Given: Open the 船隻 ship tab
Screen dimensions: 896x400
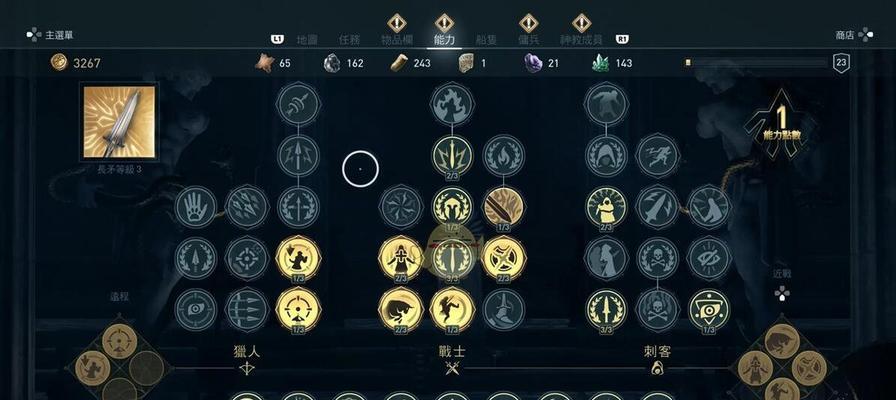Looking at the screenshot, I should click(486, 39).
